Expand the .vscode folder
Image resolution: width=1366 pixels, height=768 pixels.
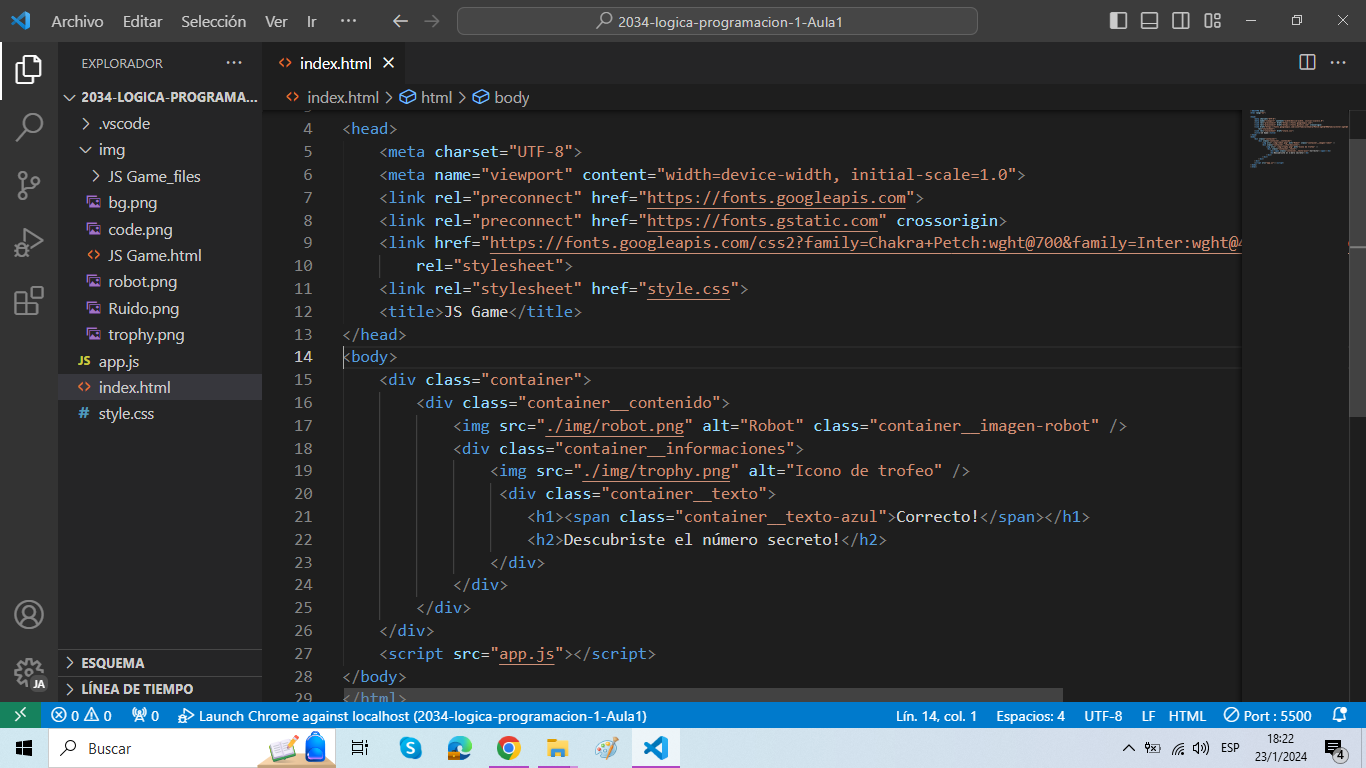[160, 124]
